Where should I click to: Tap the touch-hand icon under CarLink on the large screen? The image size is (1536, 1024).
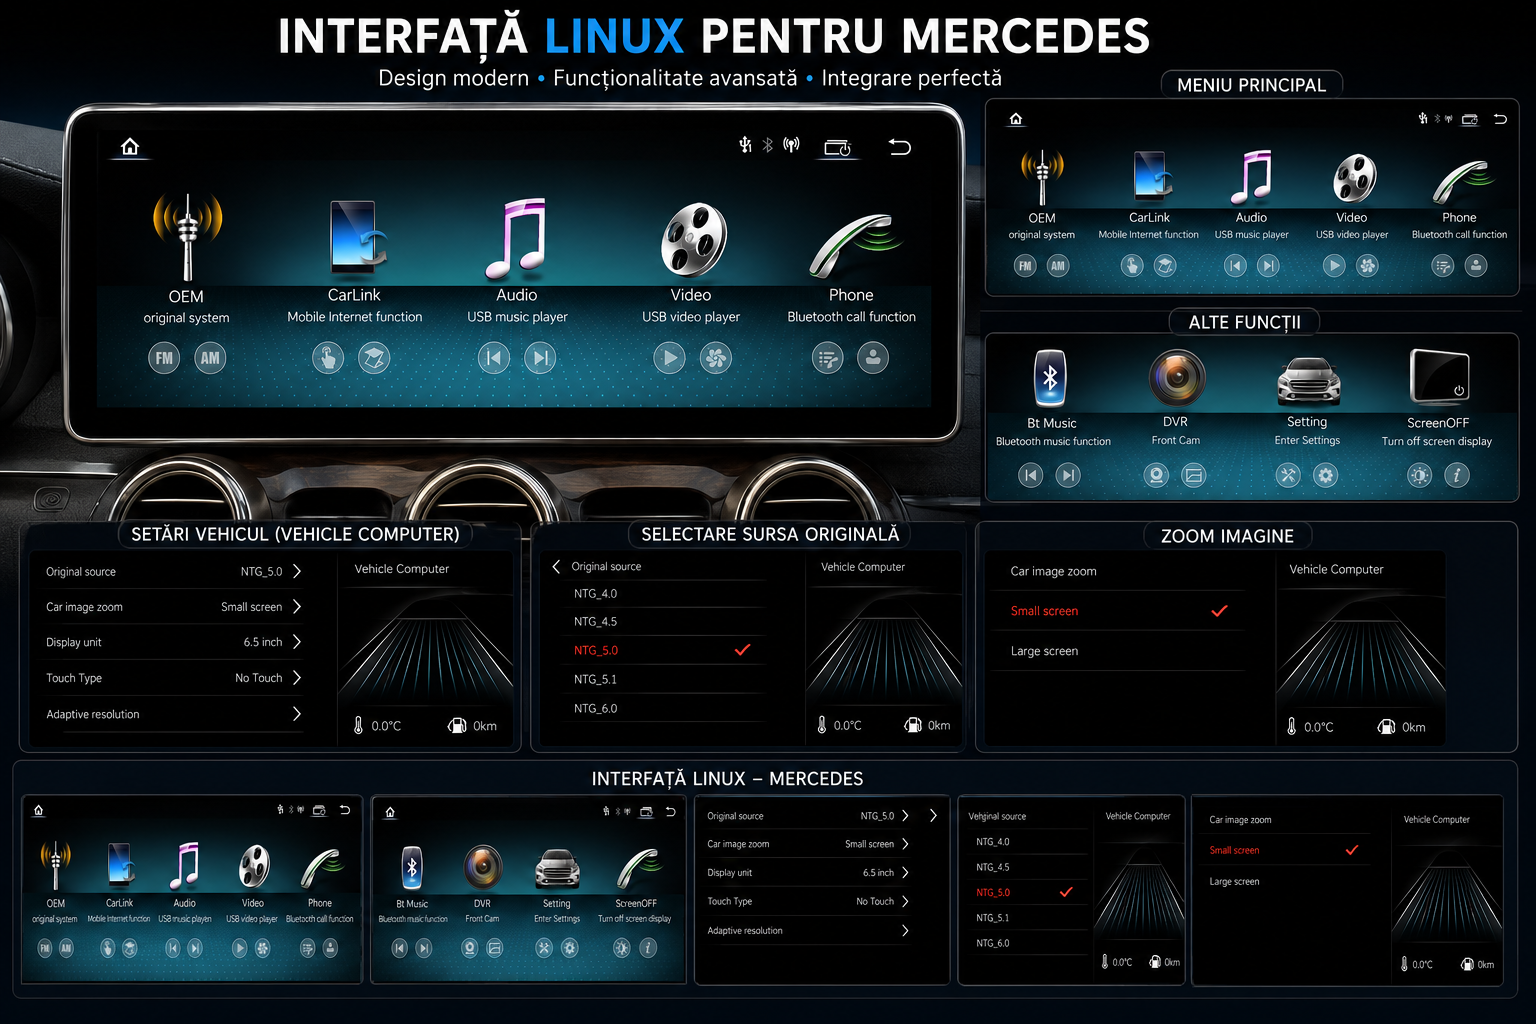coord(328,358)
